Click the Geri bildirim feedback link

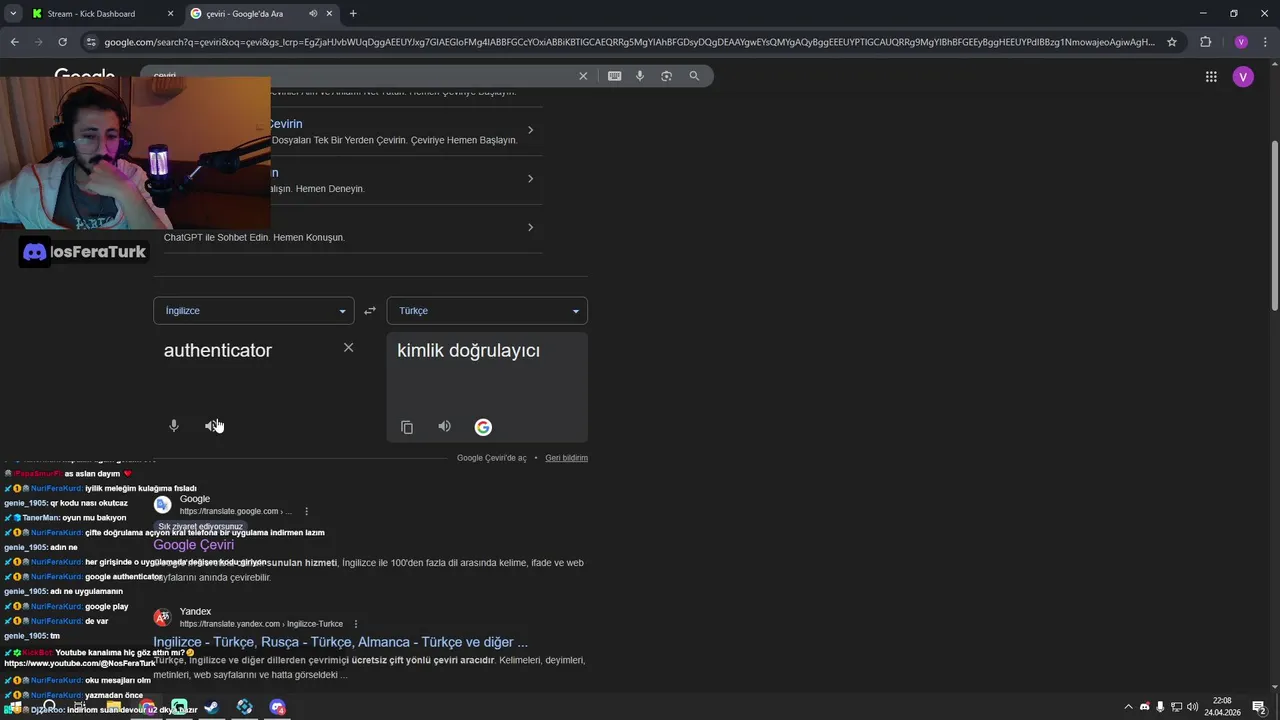pos(566,458)
